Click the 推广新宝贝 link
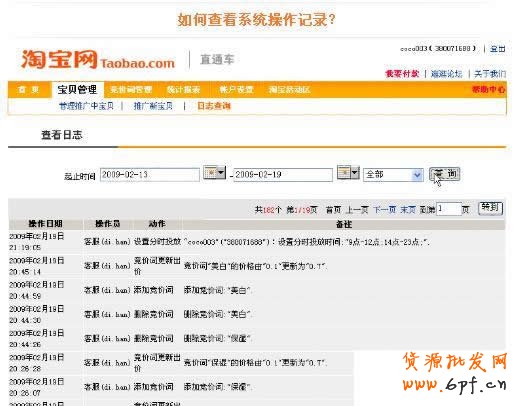The width and height of the screenshot is (517, 406). pyautogui.click(x=153, y=106)
